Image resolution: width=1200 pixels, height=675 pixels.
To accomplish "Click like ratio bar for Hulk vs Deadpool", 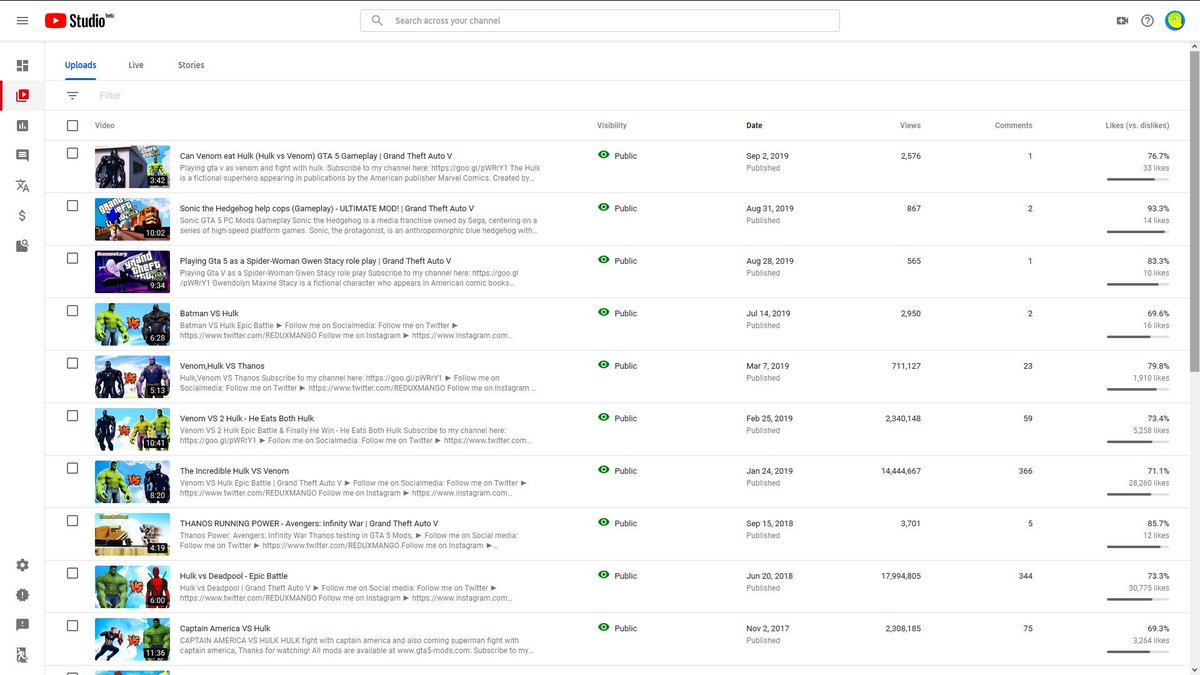I will [x=1138, y=600].
